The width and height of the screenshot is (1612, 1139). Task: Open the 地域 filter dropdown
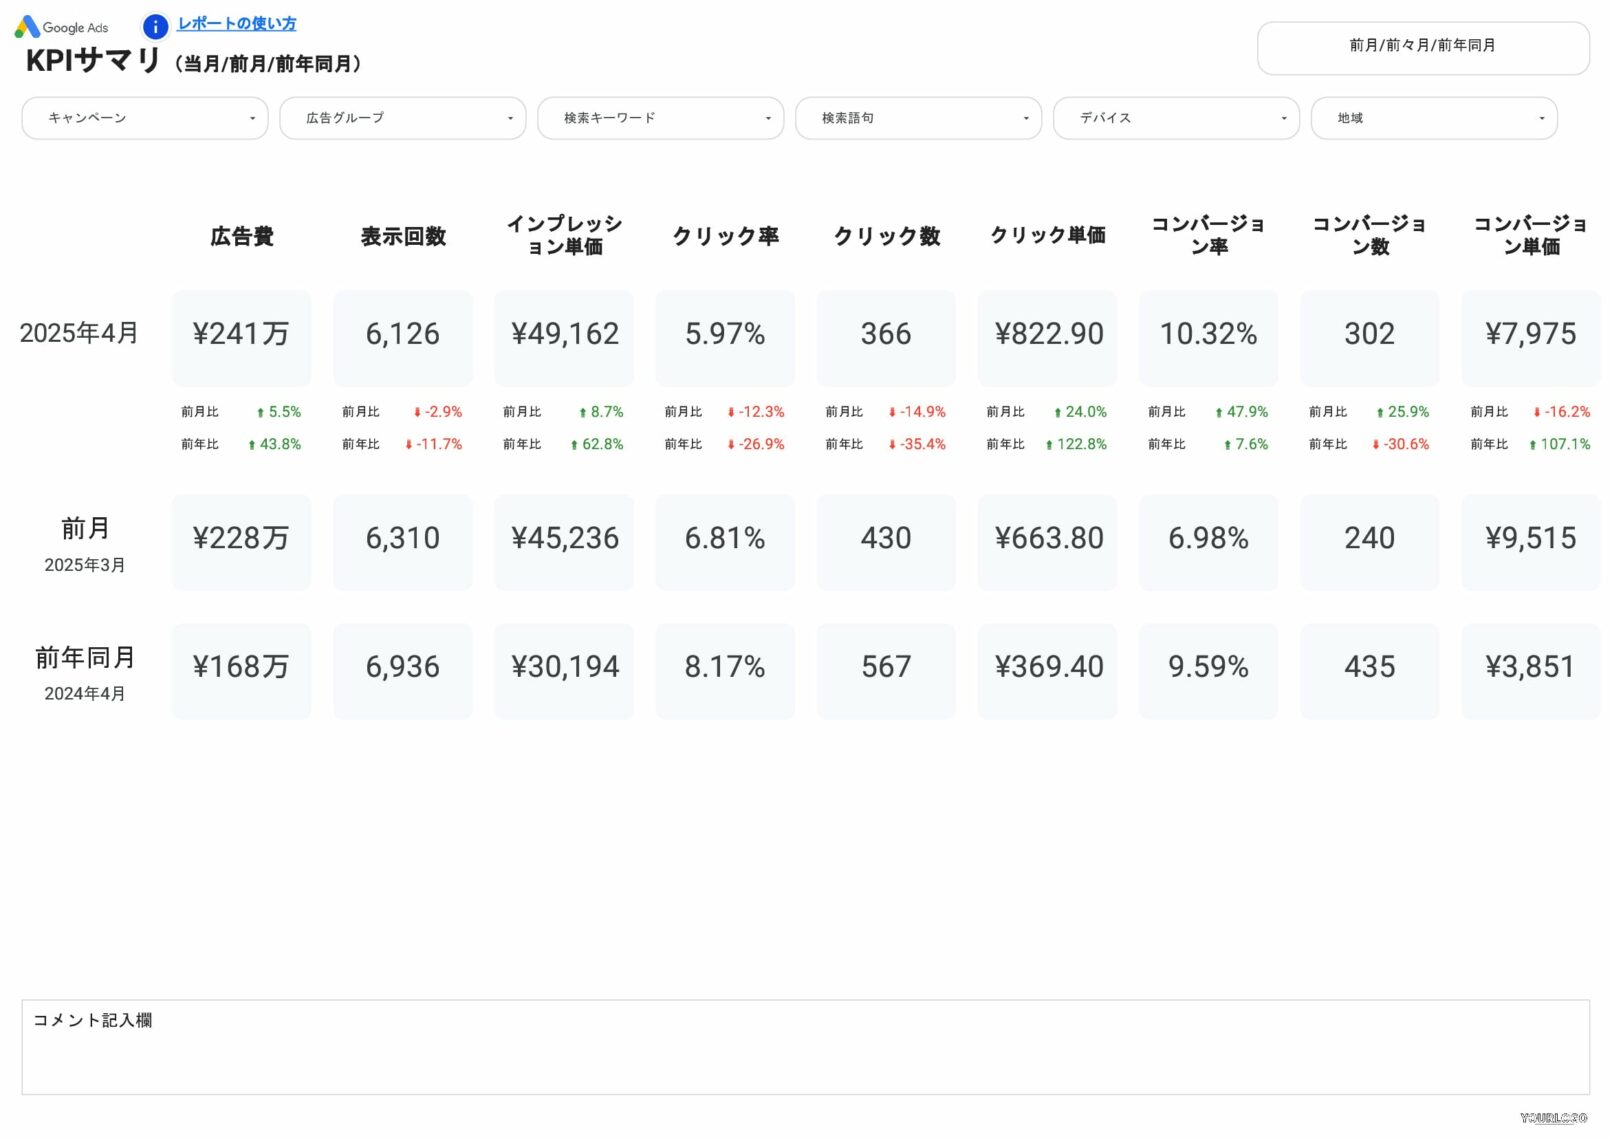[1433, 118]
